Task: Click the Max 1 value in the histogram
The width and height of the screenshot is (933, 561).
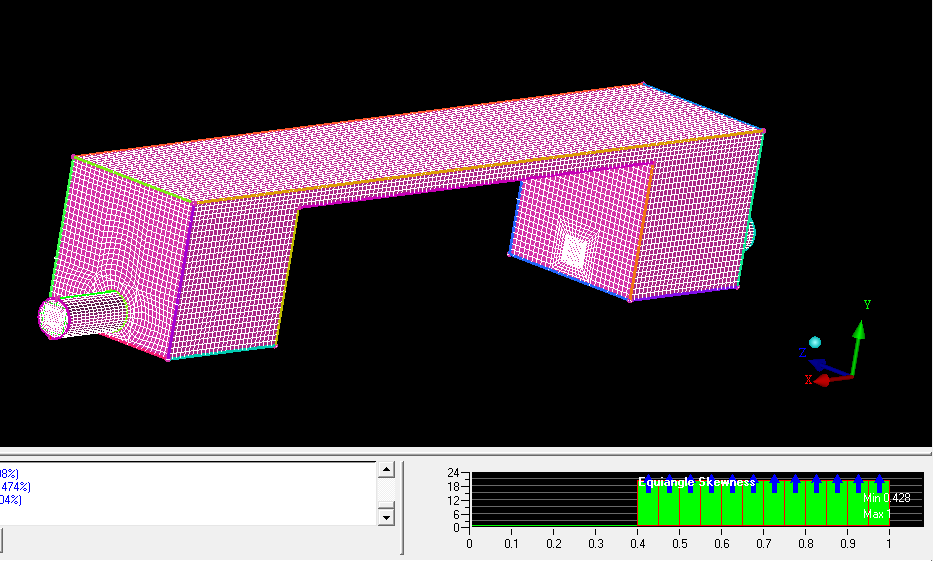Action: tap(876, 514)
